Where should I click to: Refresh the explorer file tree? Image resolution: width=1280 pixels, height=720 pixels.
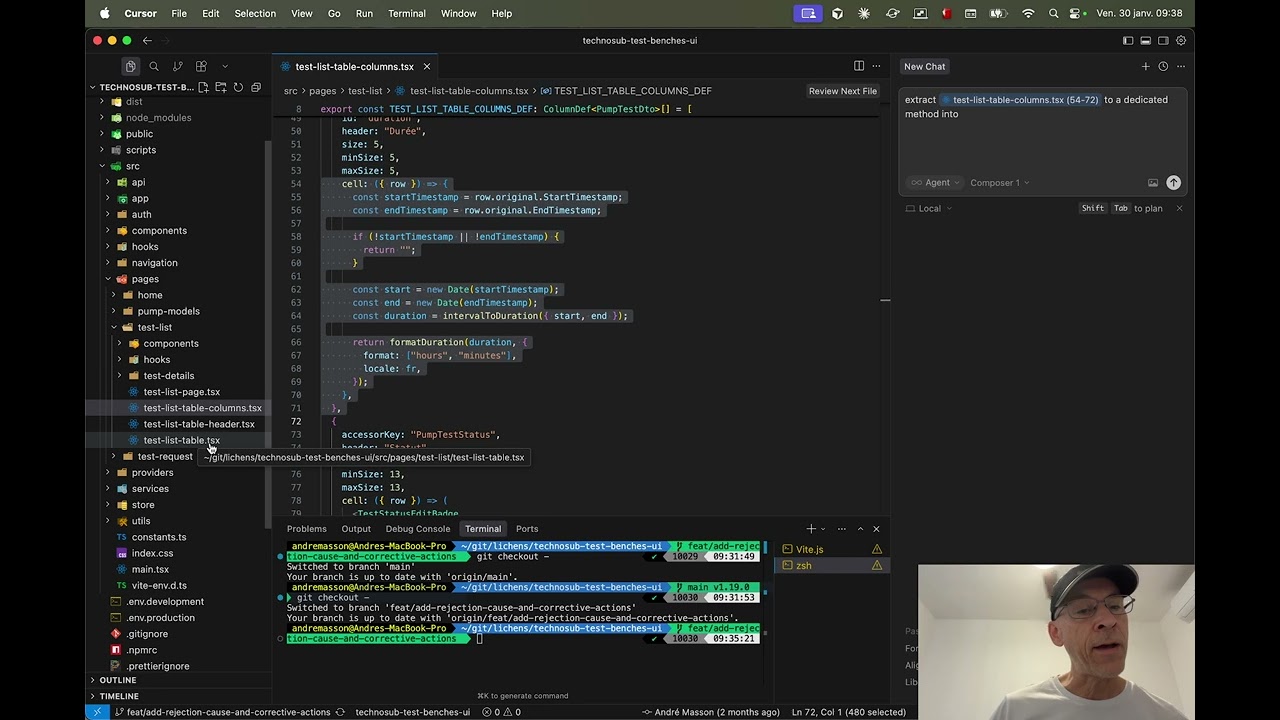coord(238,87)
